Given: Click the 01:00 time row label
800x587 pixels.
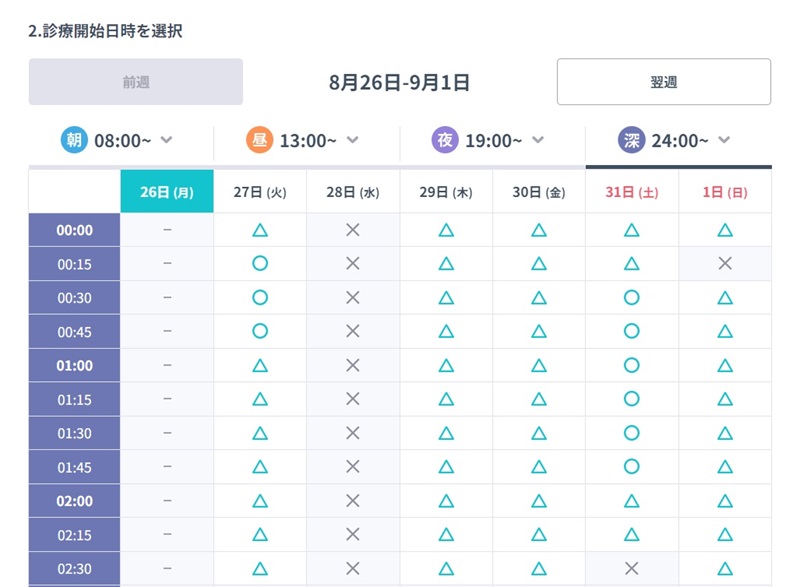Looking at the screenshot, I should [x=74, y=365].
